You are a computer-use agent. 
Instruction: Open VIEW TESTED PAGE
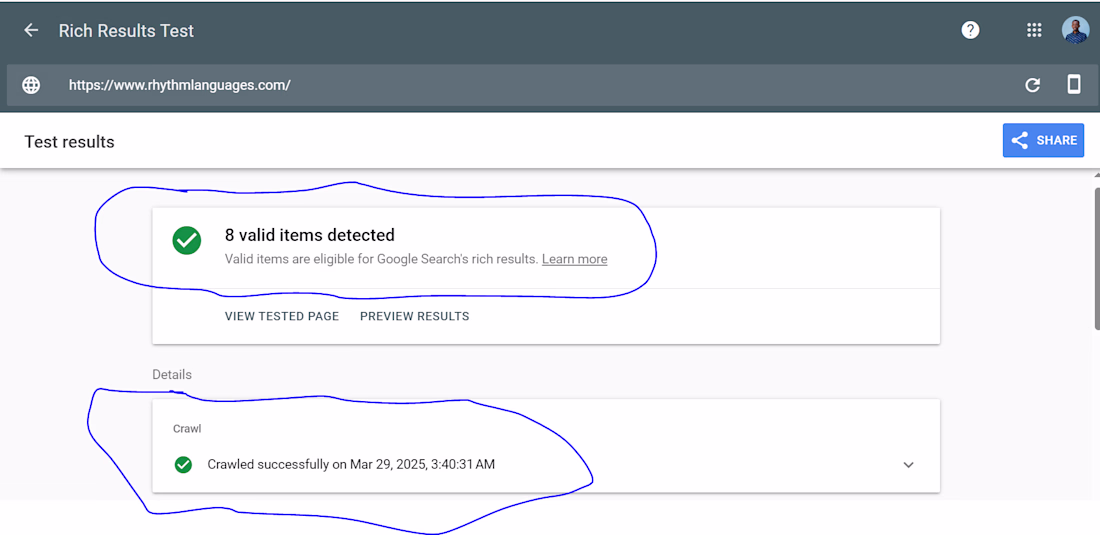282,316
